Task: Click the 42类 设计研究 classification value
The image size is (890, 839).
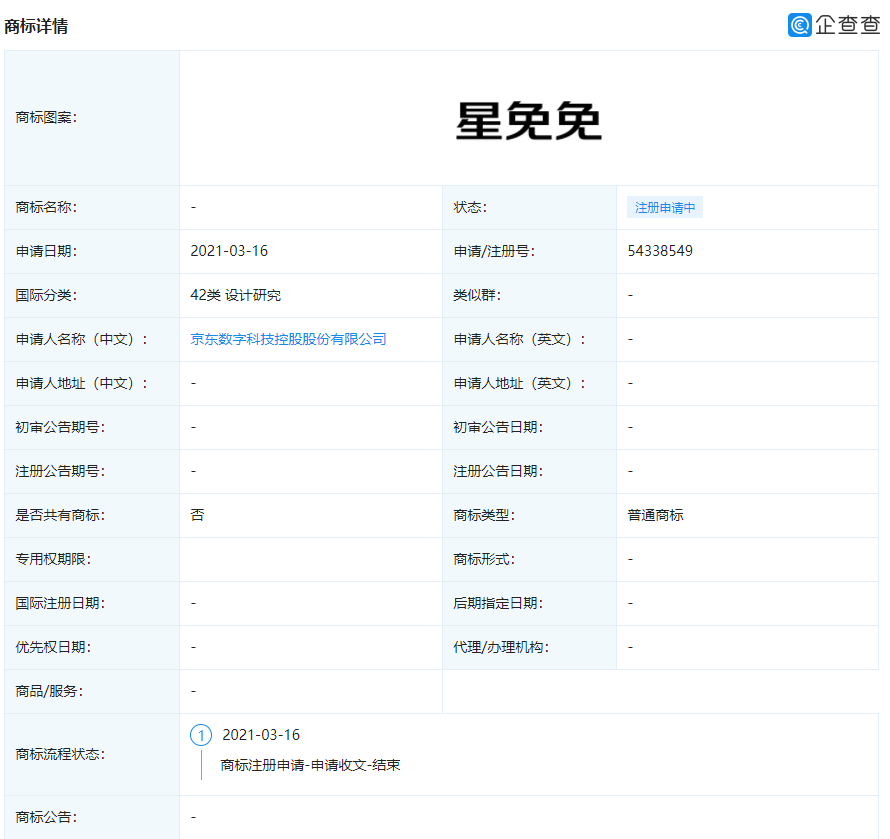Action: (236, 295)
